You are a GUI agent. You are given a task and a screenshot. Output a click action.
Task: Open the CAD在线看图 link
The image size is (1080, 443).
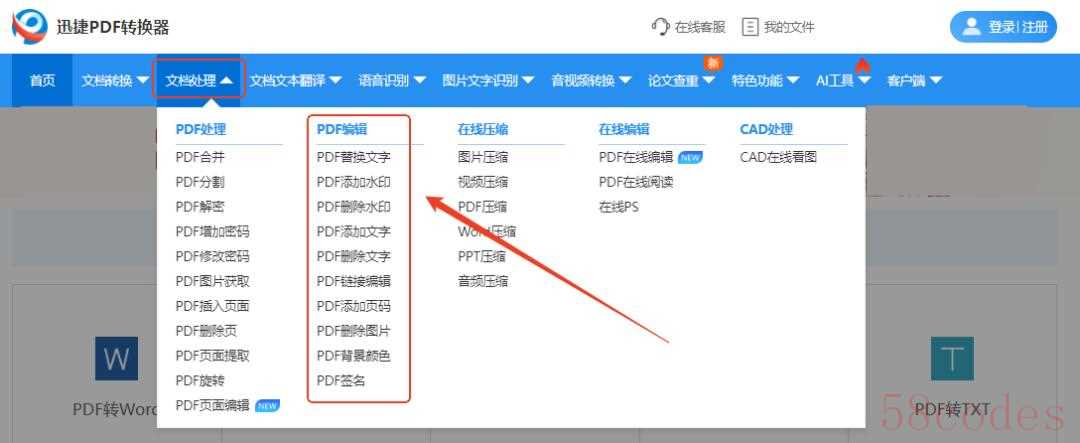click(x=778, y=157)
